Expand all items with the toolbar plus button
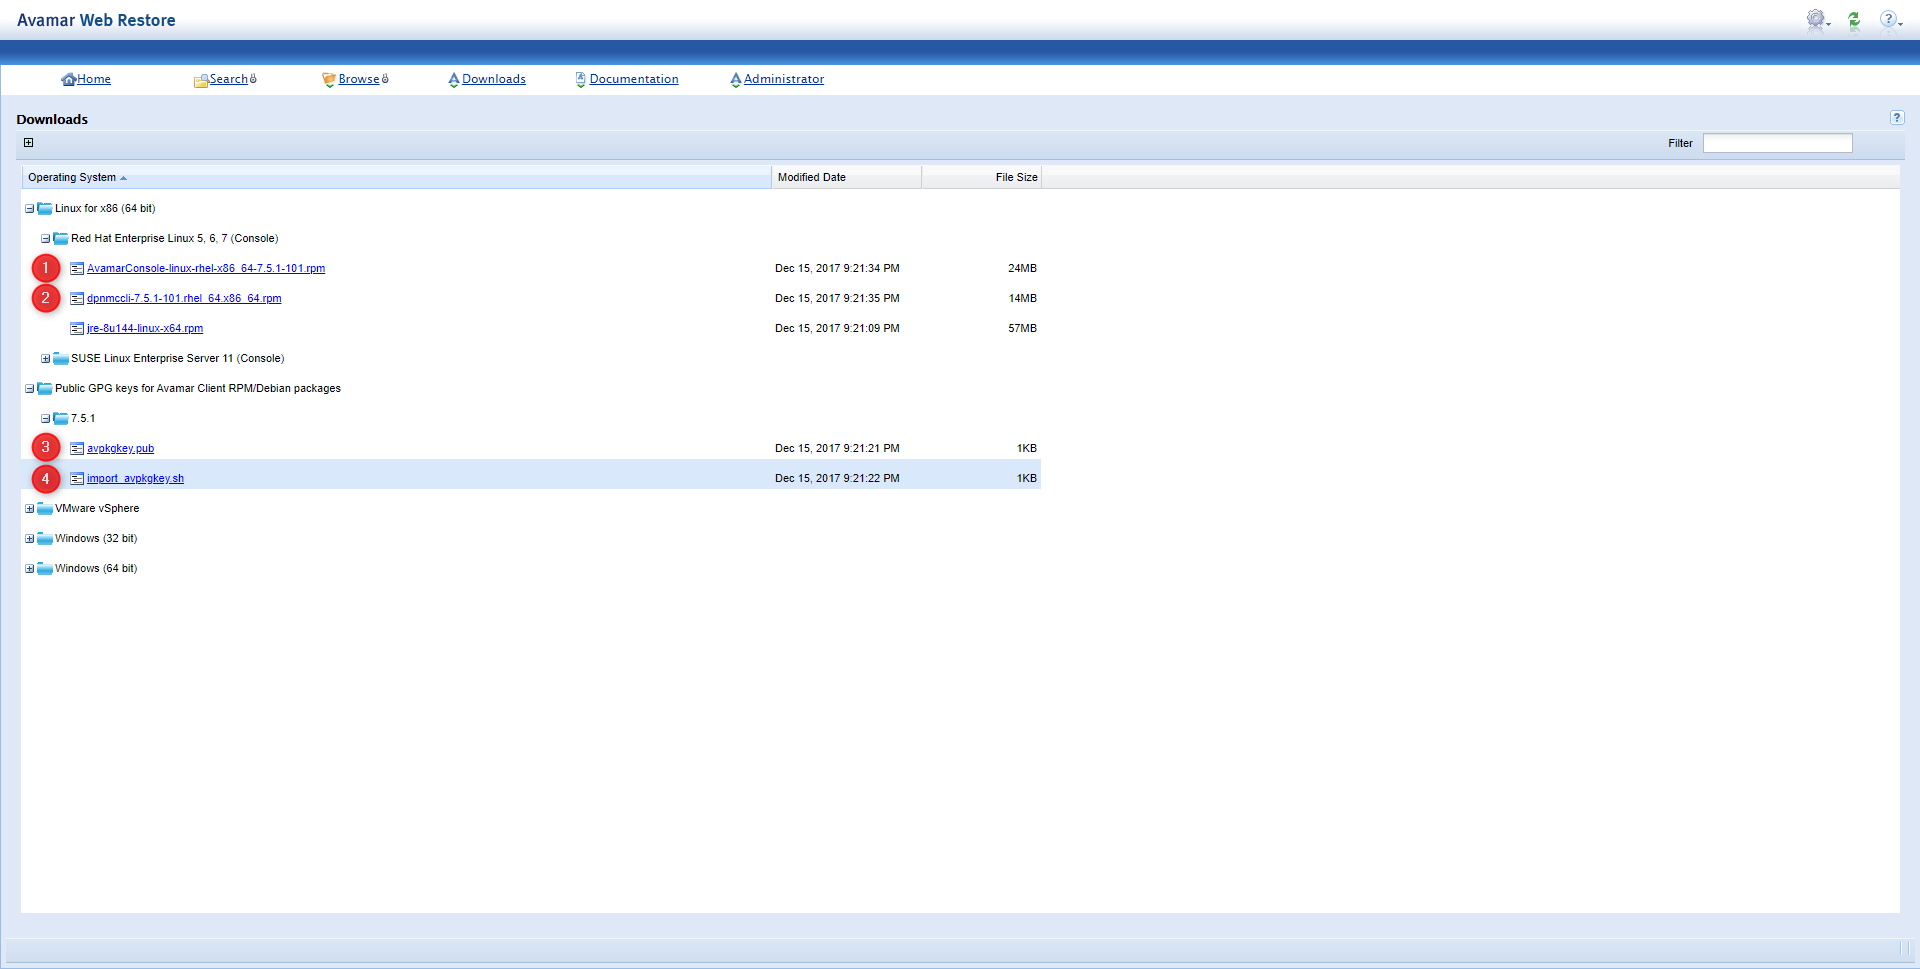 click(29, 143)
